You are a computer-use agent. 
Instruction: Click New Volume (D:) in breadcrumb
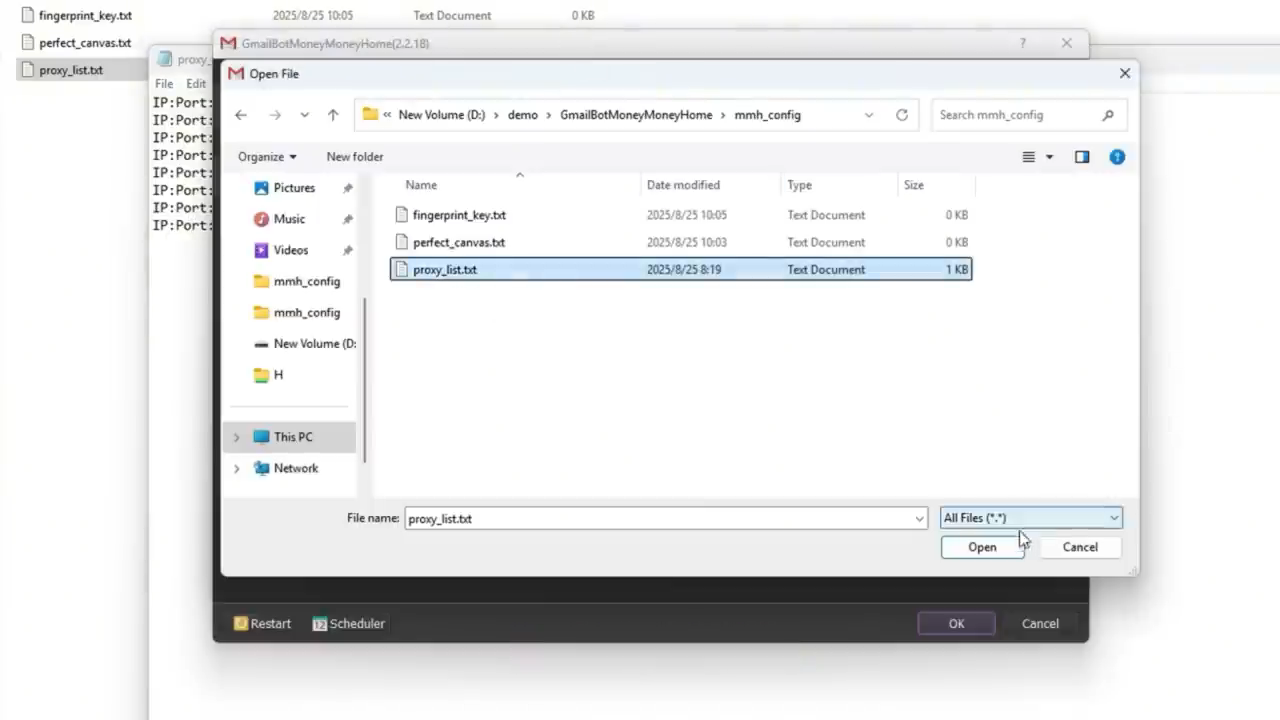click(442, 115)
